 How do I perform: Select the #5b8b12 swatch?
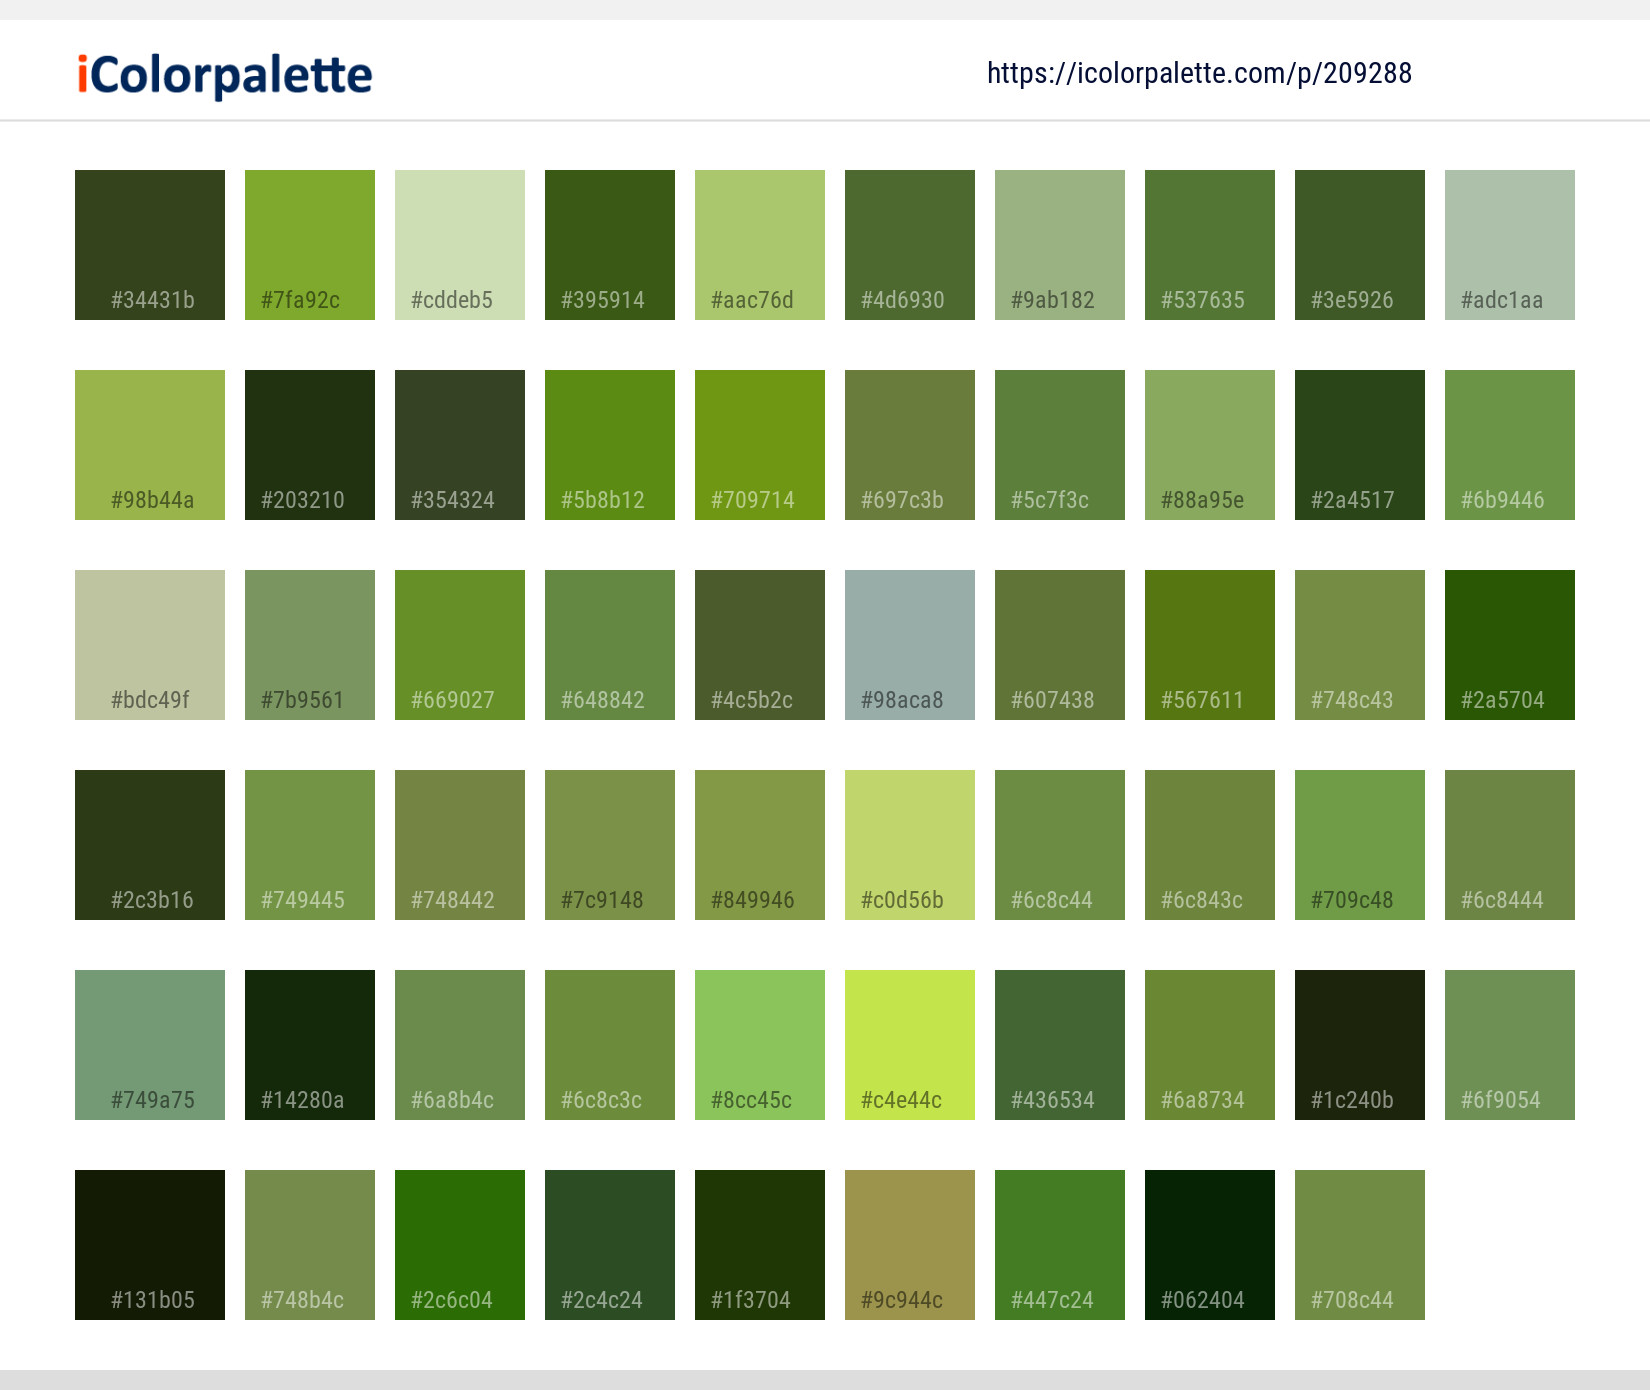[x=610, y=445]
